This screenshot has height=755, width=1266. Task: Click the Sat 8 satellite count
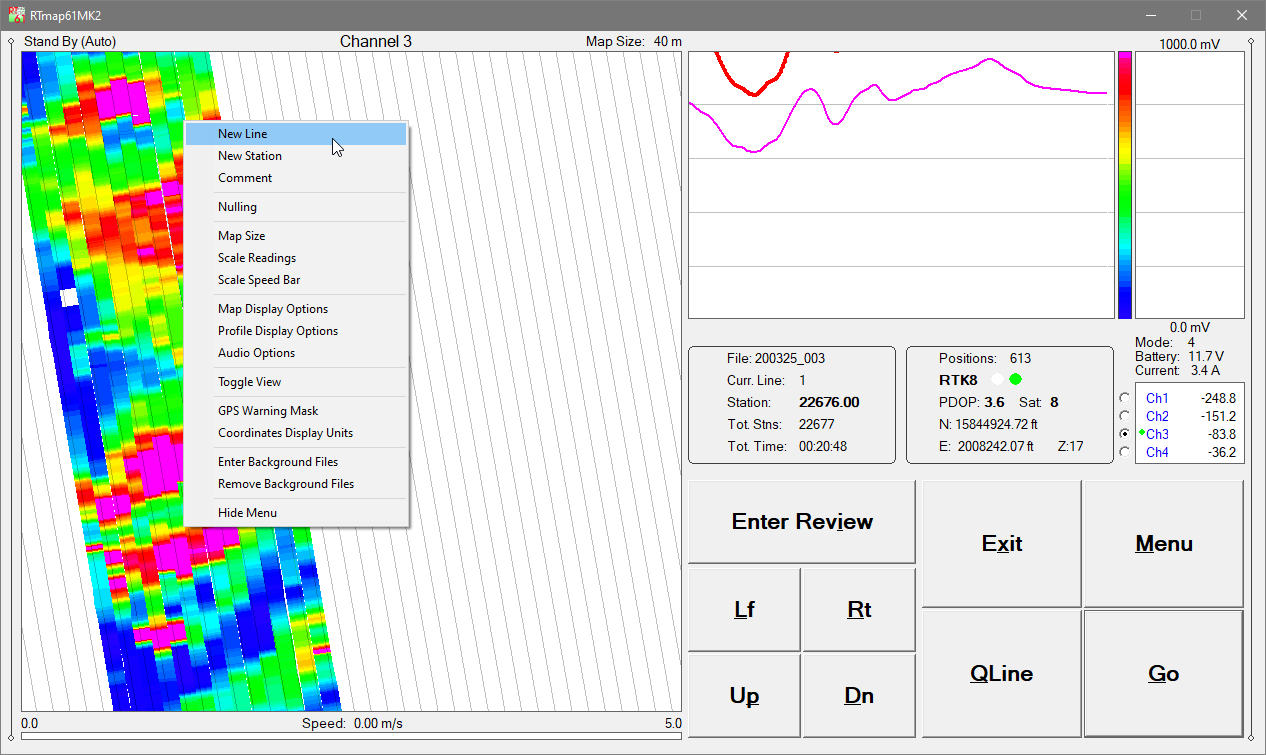click(x=1039, y=402)
